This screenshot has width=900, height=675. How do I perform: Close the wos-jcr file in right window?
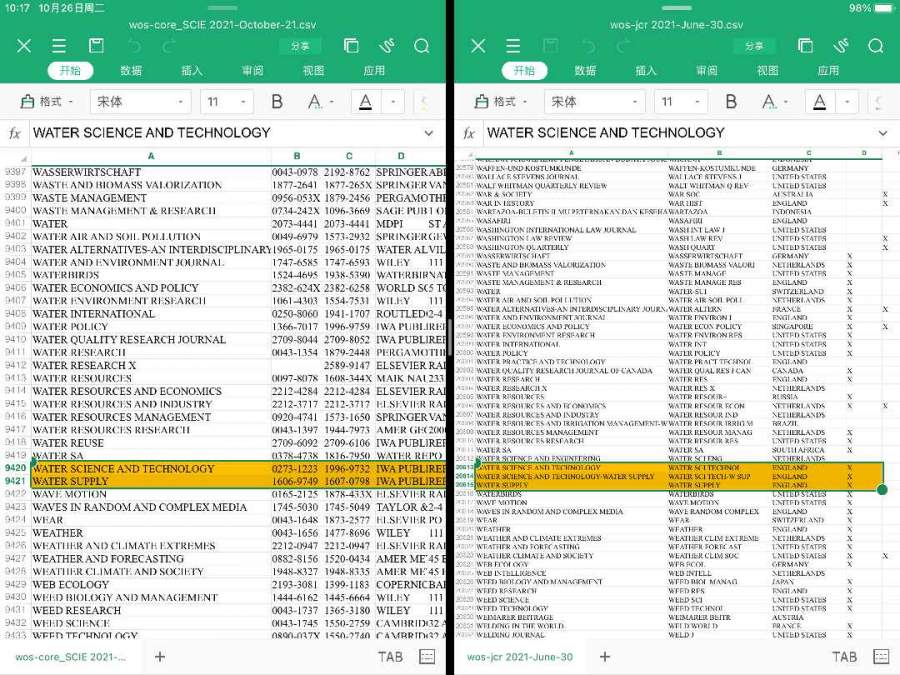click(x=478, y=46)
